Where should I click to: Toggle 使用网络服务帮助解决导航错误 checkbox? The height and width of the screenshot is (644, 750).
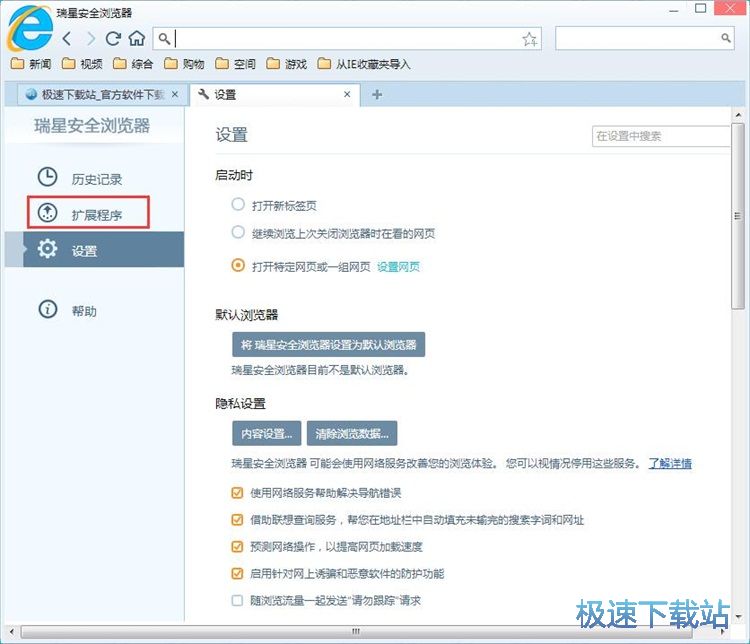pyautogui.click(x=237, y=493)
